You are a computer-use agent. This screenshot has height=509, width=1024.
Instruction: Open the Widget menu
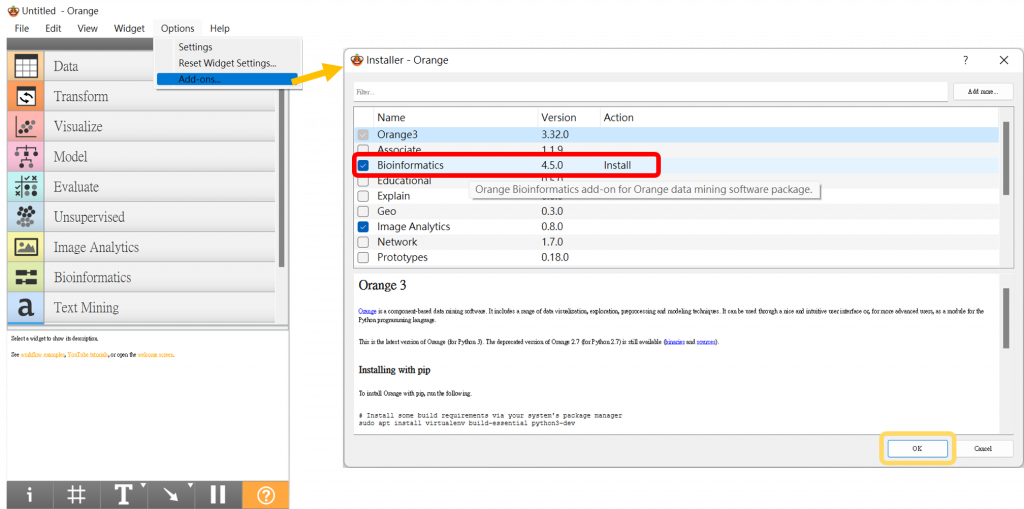(129, 28)
